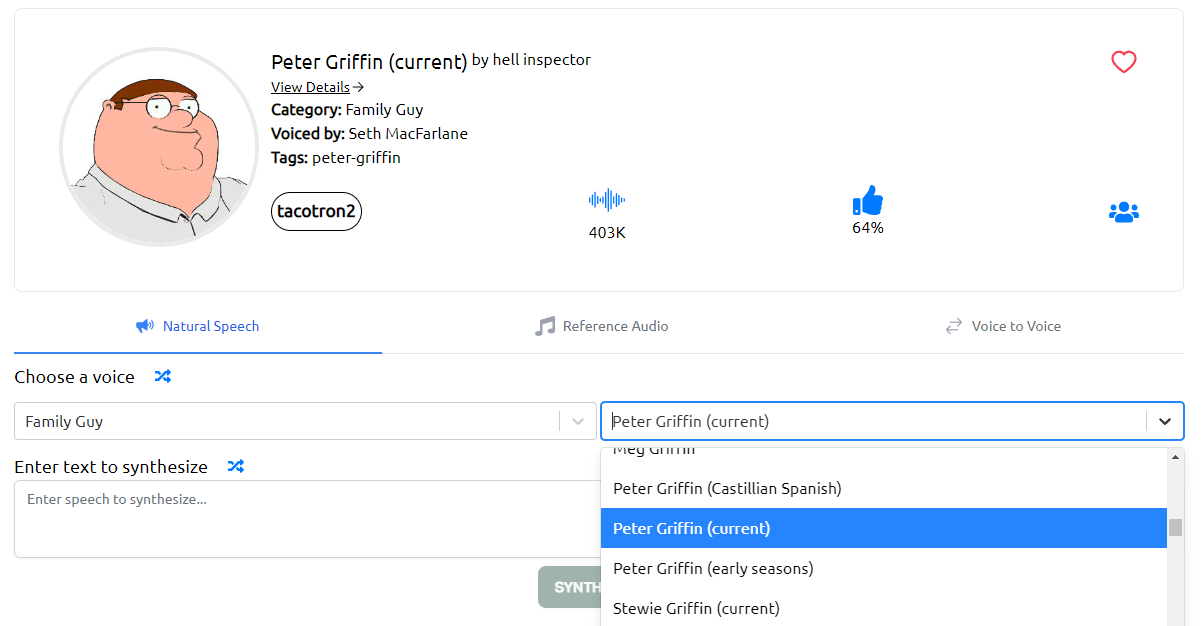Click the group users icon
Image resolution: width=1203 pixels, height=626 pixels.
click(x=1124, y=212)
